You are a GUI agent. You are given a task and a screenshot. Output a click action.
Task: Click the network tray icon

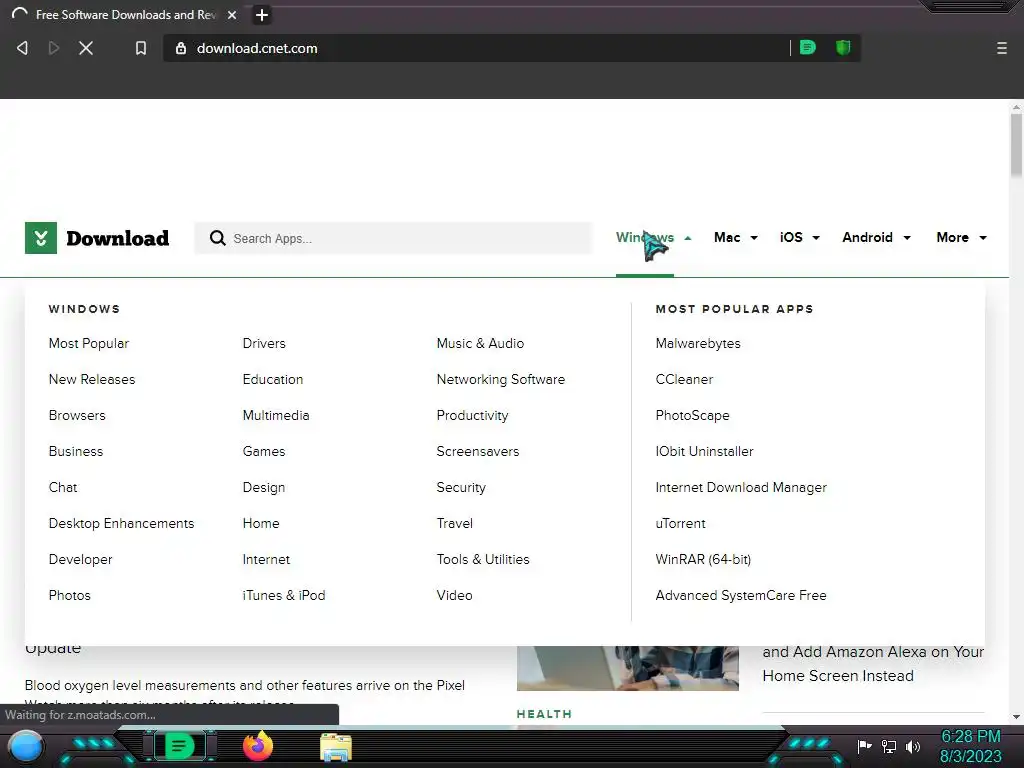click(889, 746)
